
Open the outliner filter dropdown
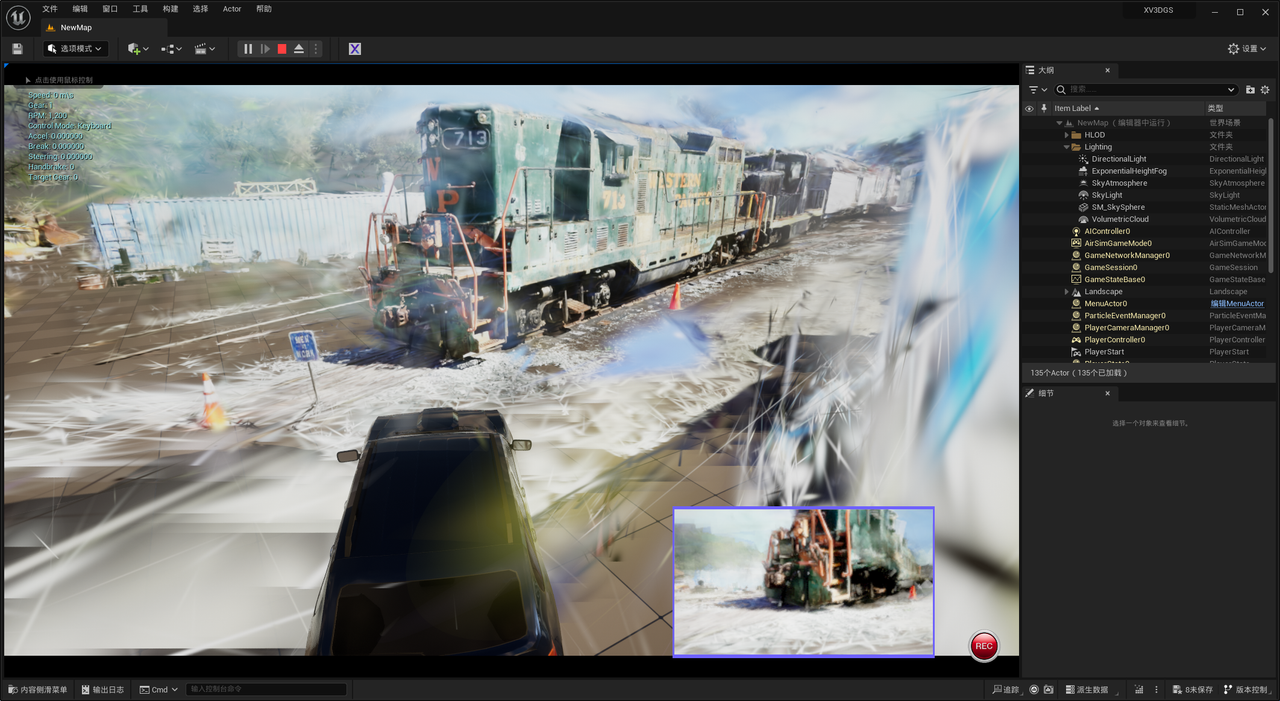(1036, 90)
